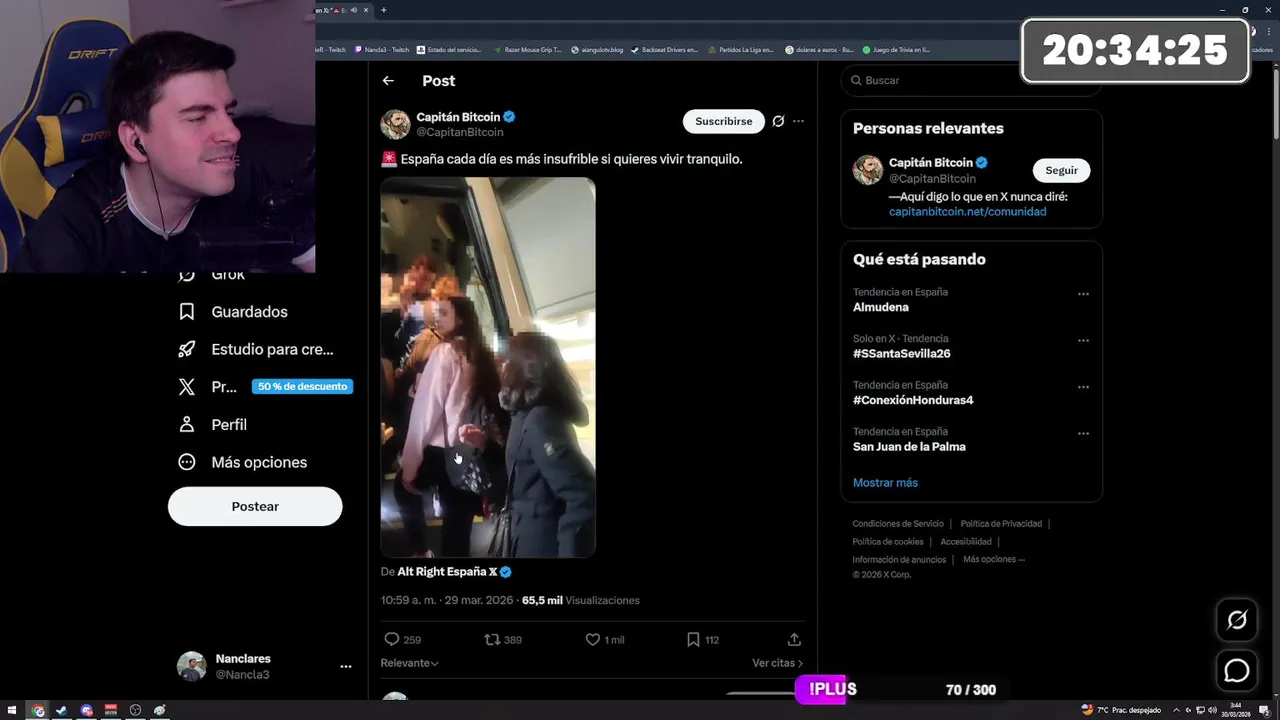Image resolution: width=1280 pixels, height=720 pixels.
Task: Select Más opciones in the sidebar menu
Action: (259, 462)
